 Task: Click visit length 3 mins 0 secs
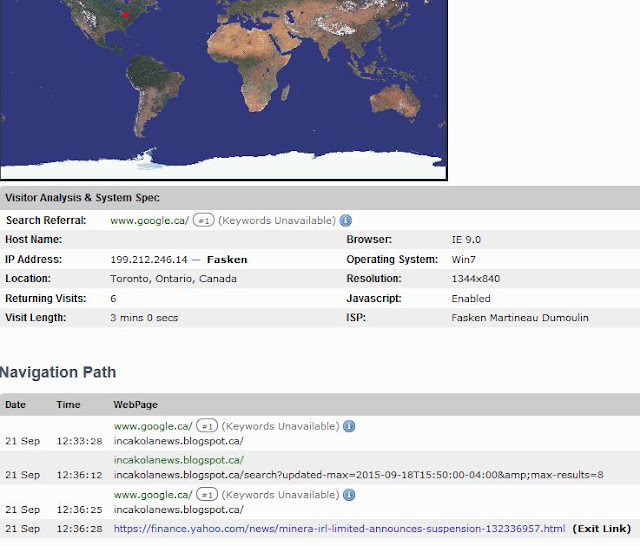coord(144,318)
